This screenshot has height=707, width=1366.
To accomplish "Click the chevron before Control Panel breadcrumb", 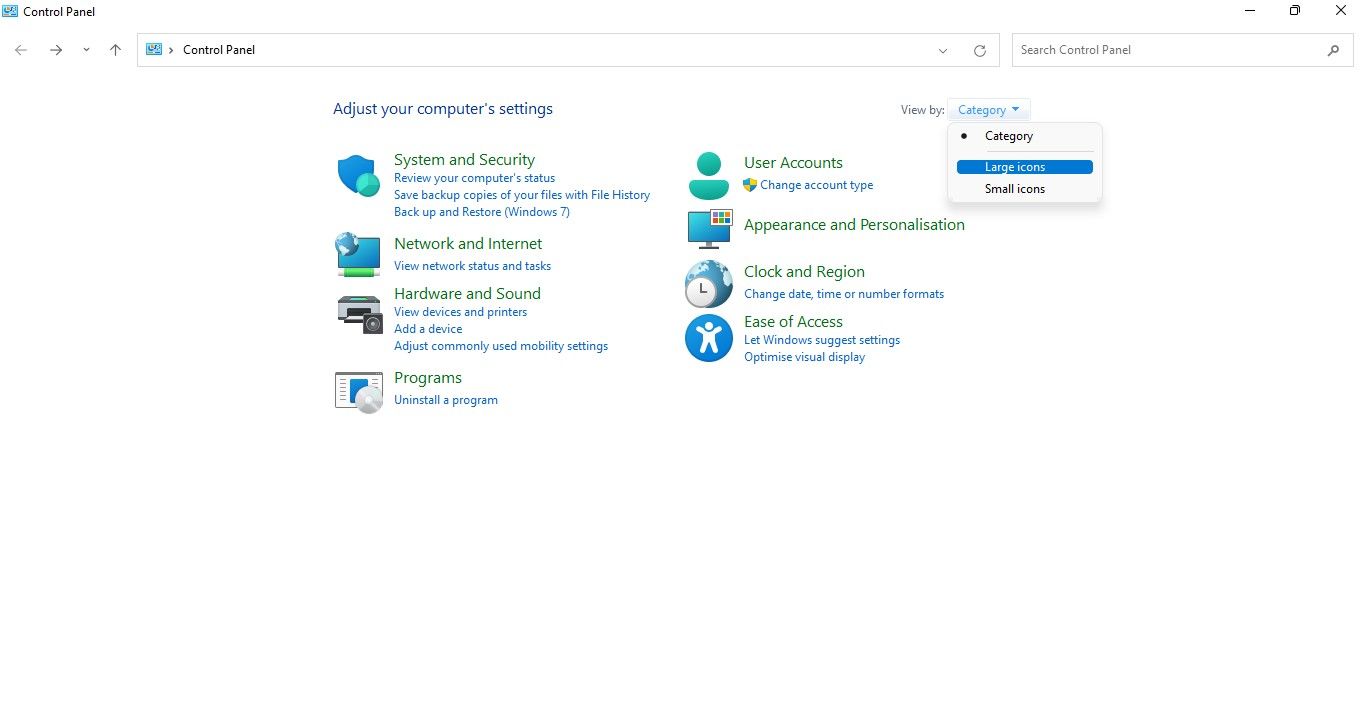I will pos(172,50).
